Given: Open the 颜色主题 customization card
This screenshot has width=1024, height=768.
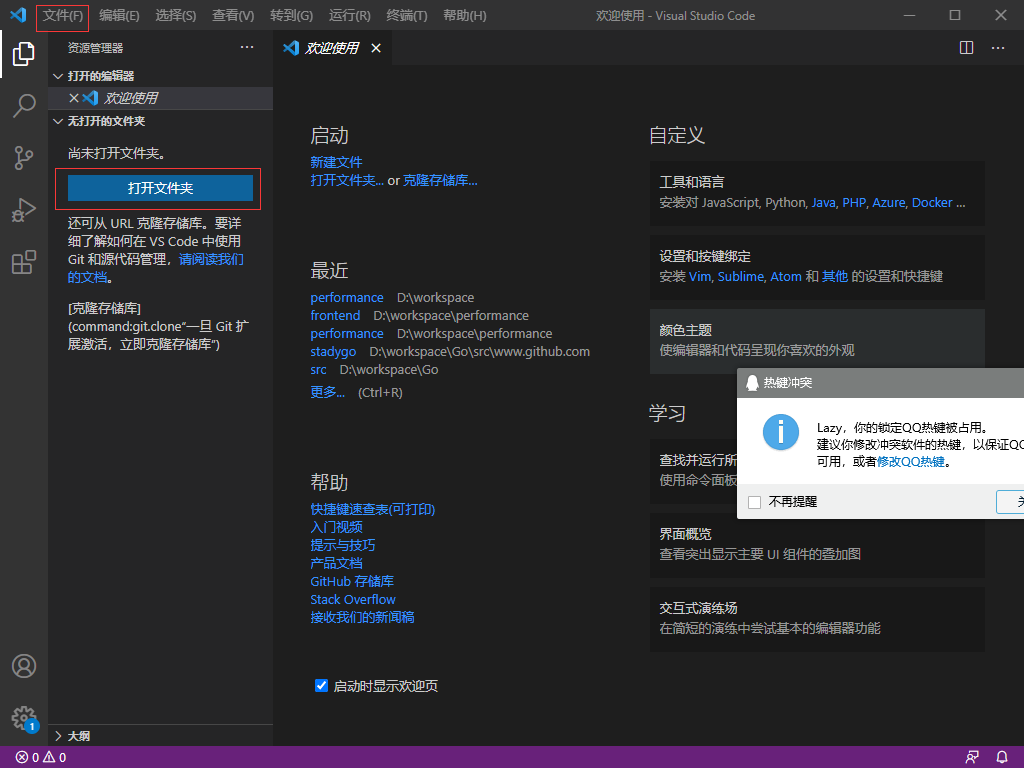Looking at the screenshot, I should coord(817,341).
